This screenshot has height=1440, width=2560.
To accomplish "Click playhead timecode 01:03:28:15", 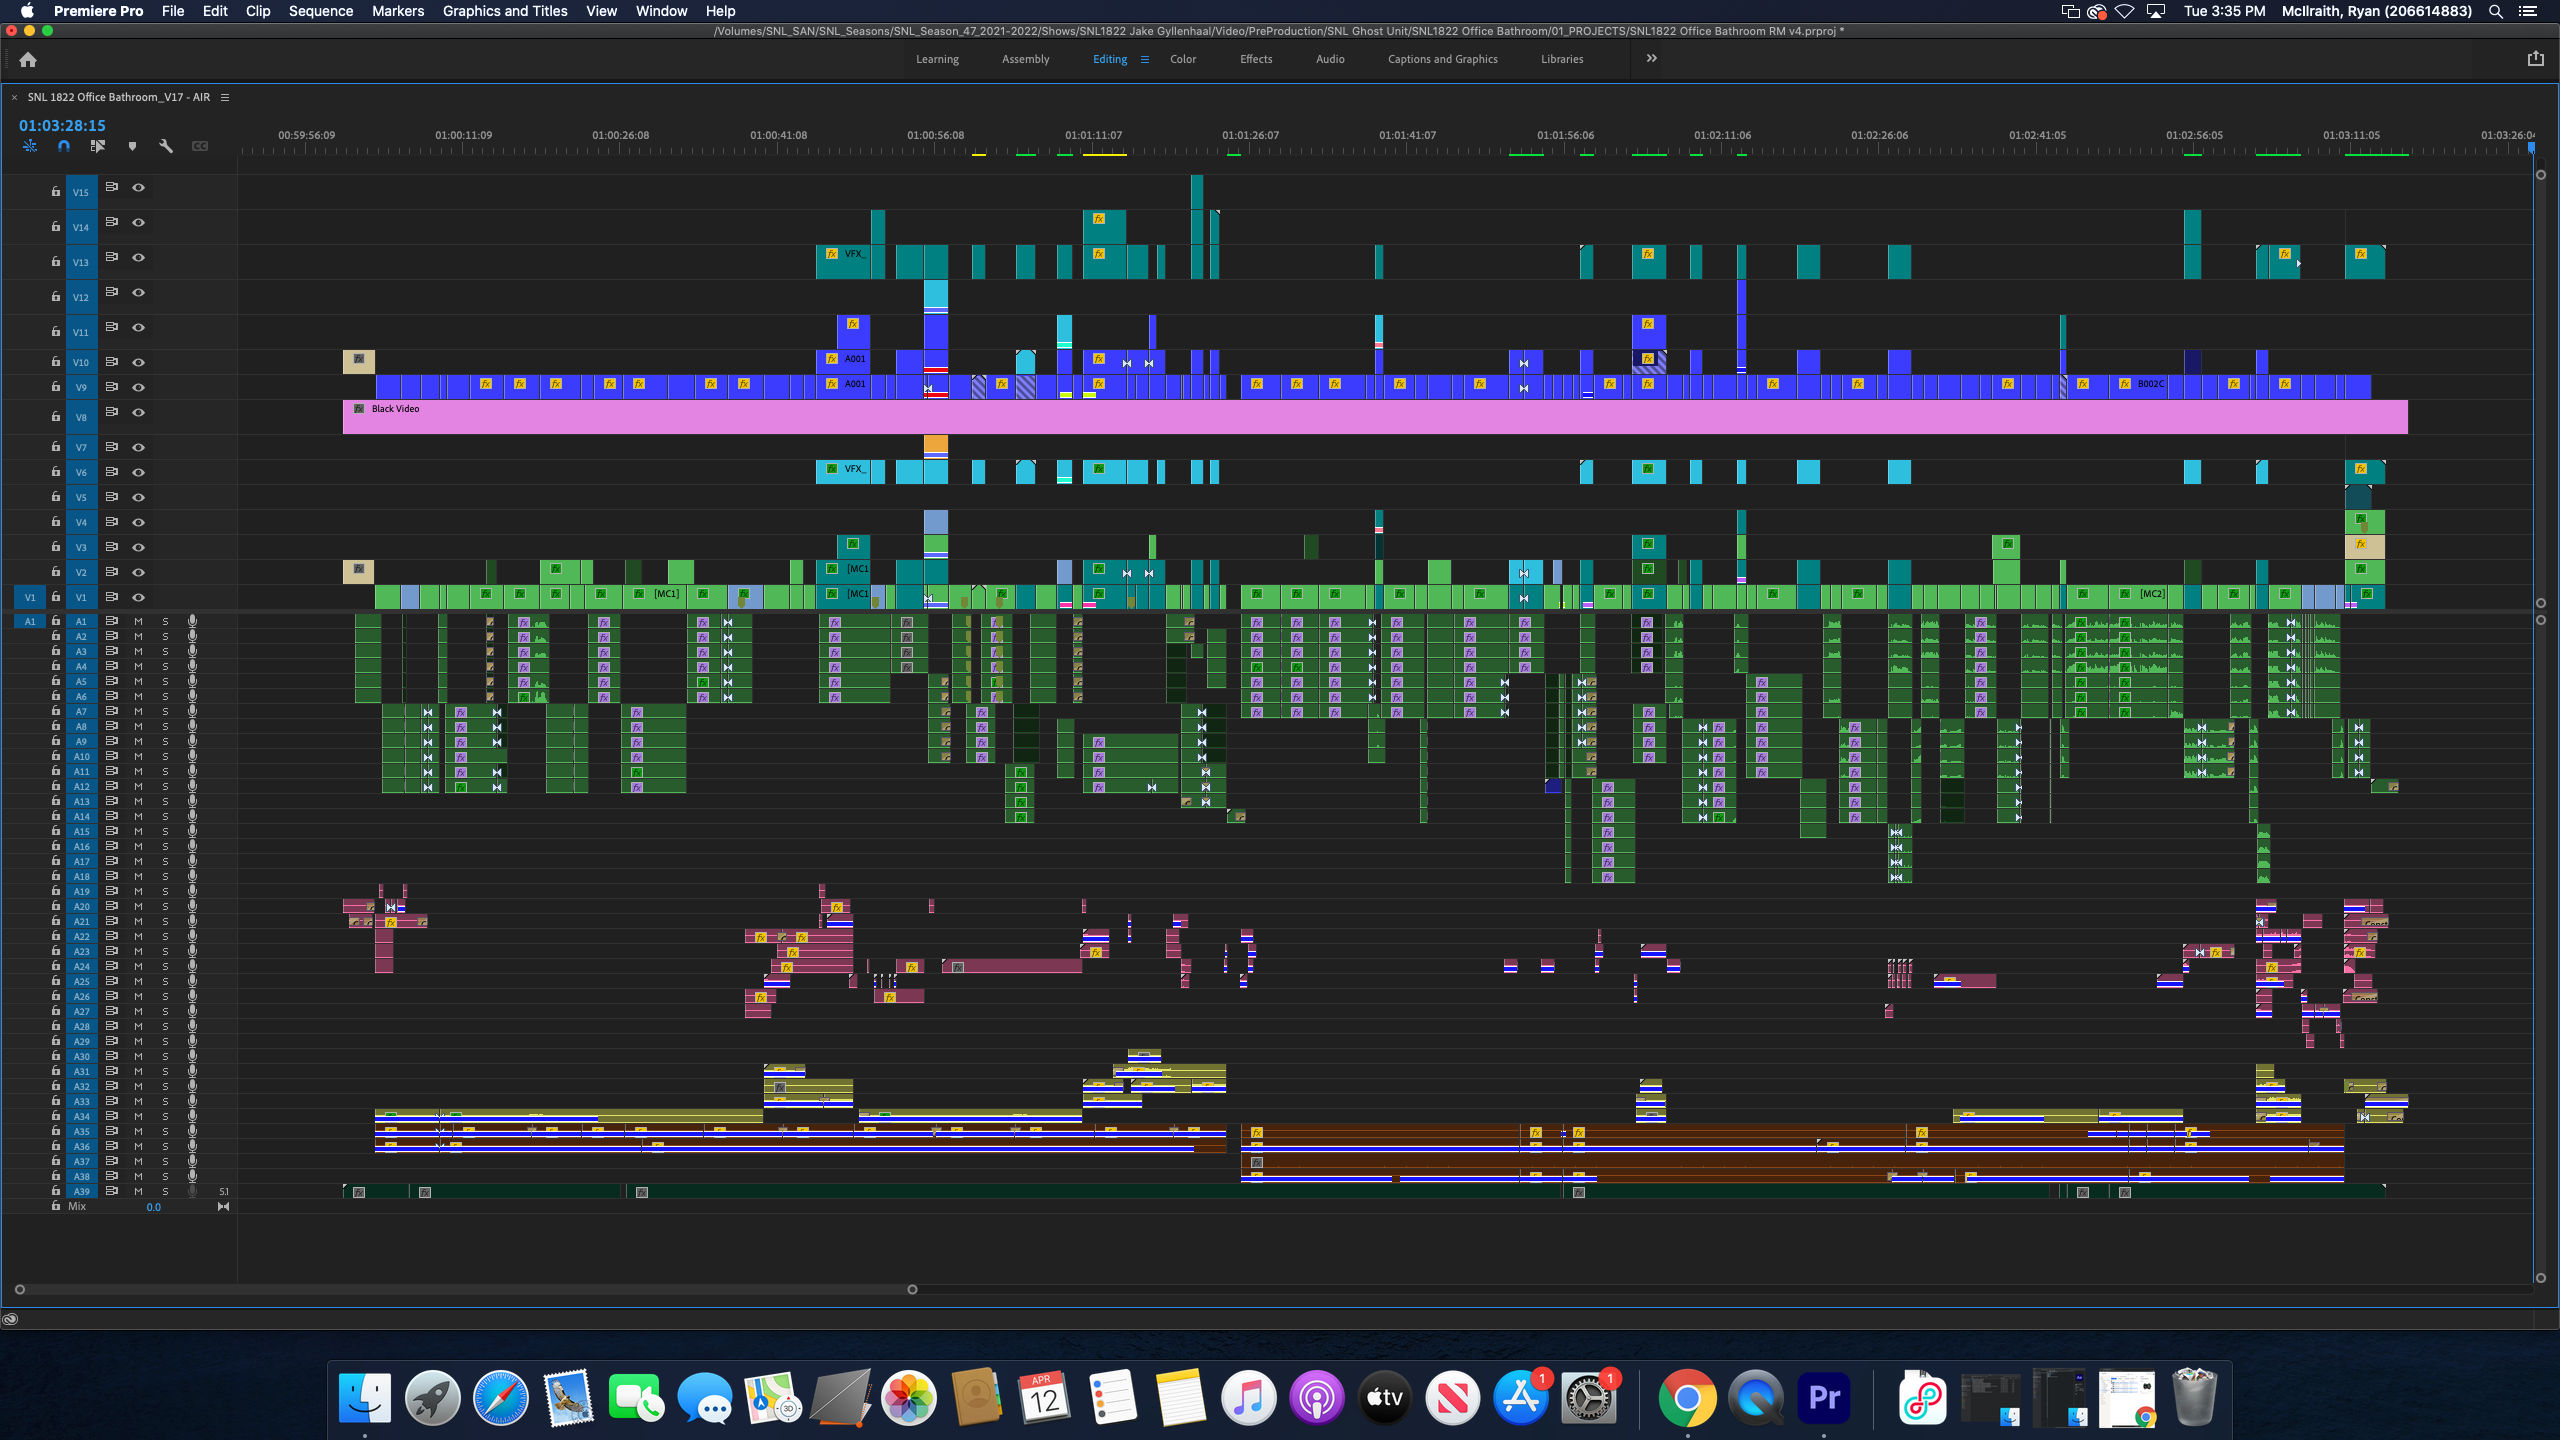I will click(62, 125).
